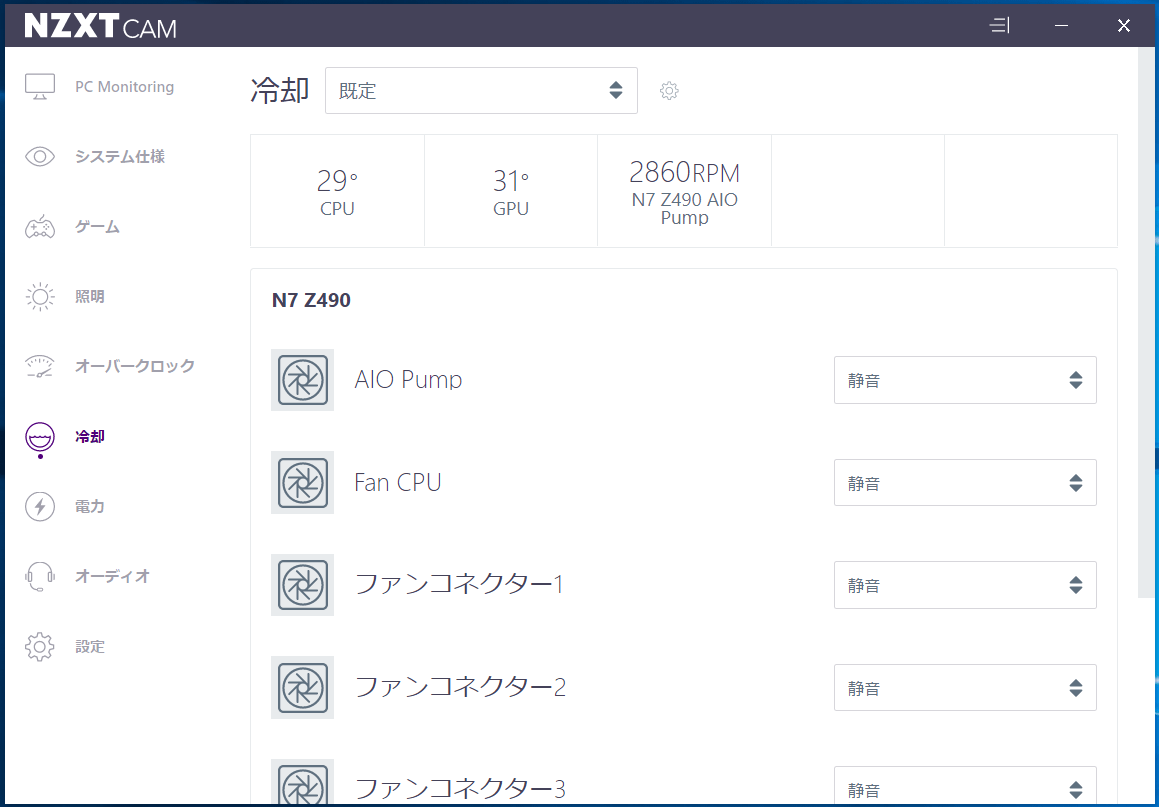Click the ファンコネクター3 label
The width and height of the screenshot is (1159, 807).
click(x=460, y=789)
